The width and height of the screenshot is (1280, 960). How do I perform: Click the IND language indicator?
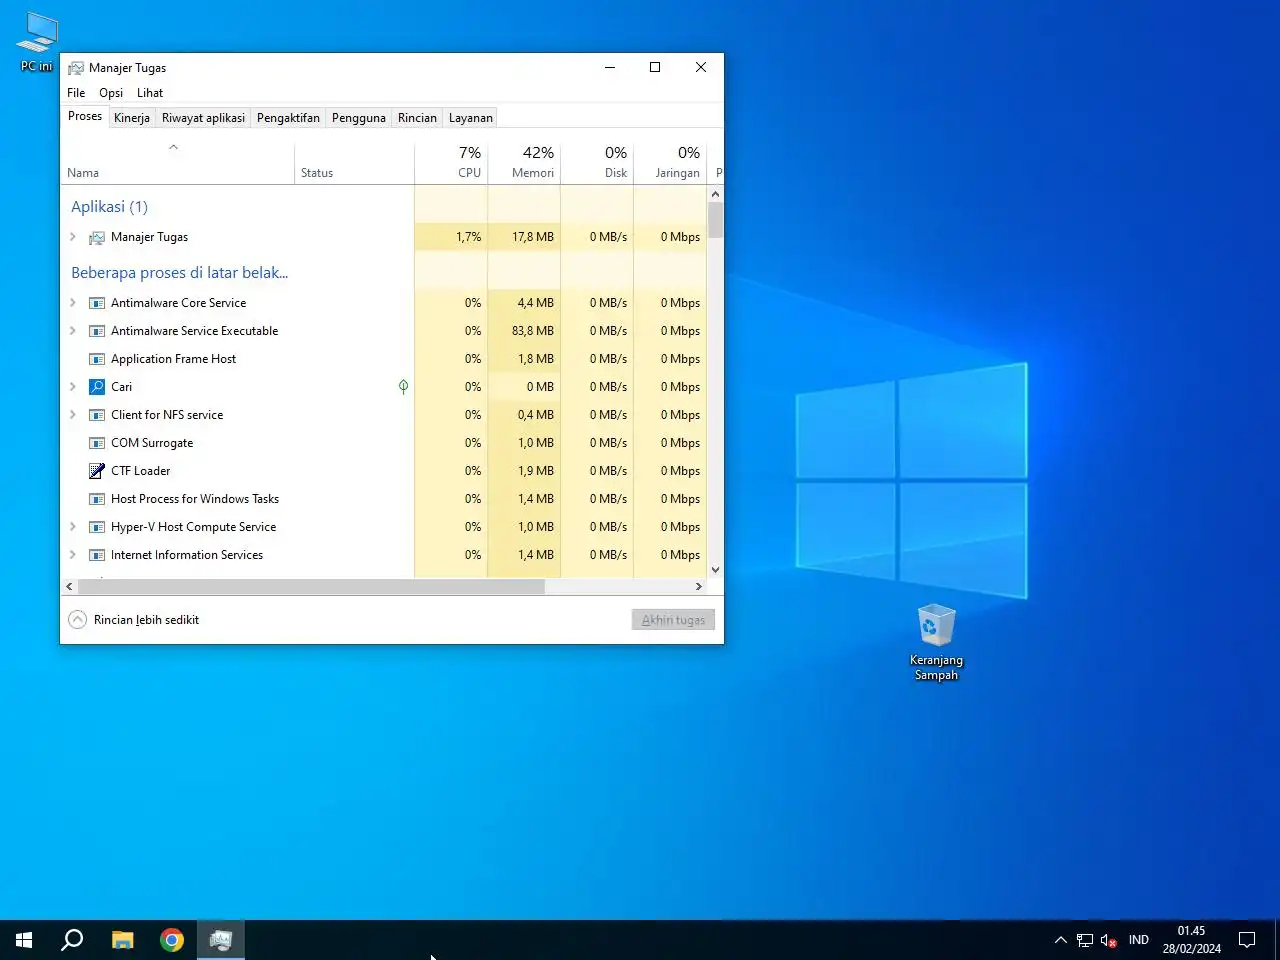pyautogui.click(x=1139, y=940)
